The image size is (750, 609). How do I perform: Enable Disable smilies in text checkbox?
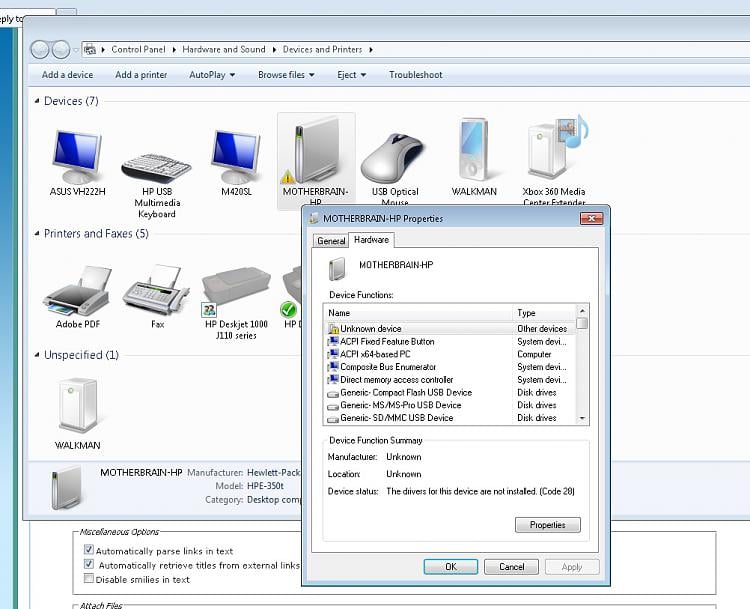point(88,578)
